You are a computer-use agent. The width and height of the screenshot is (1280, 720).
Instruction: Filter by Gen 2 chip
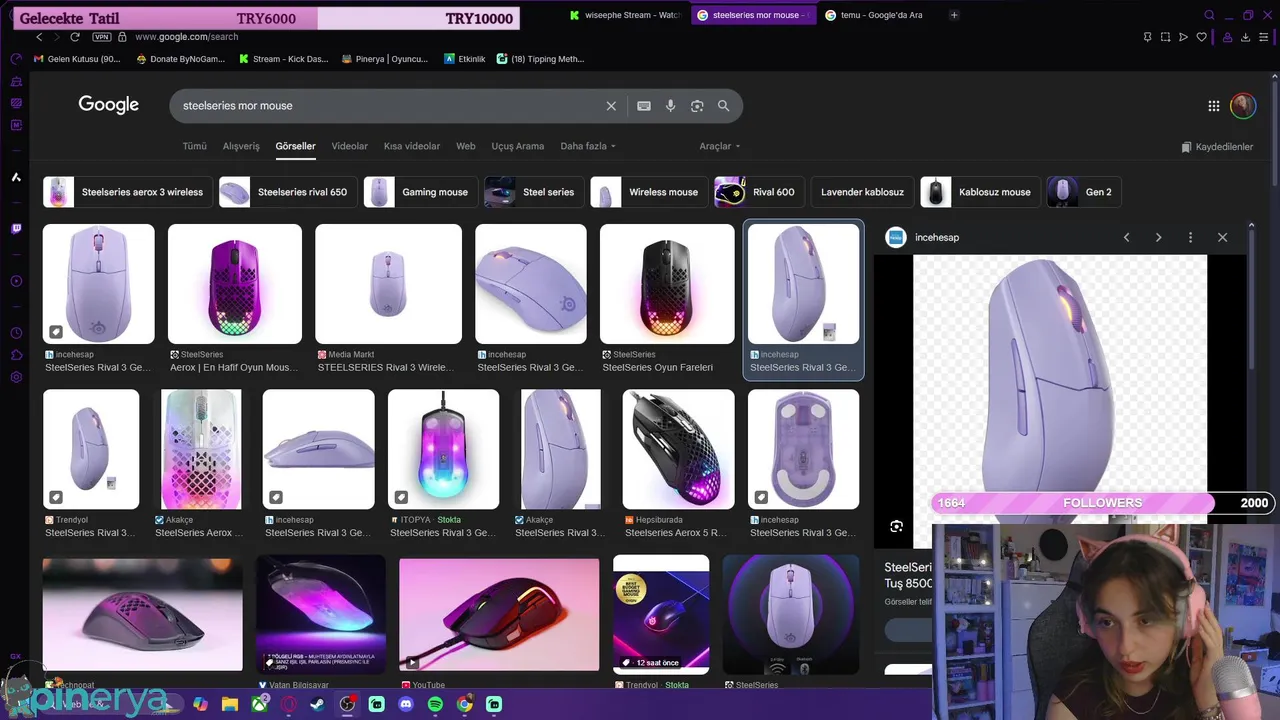tap(1083, 192)
